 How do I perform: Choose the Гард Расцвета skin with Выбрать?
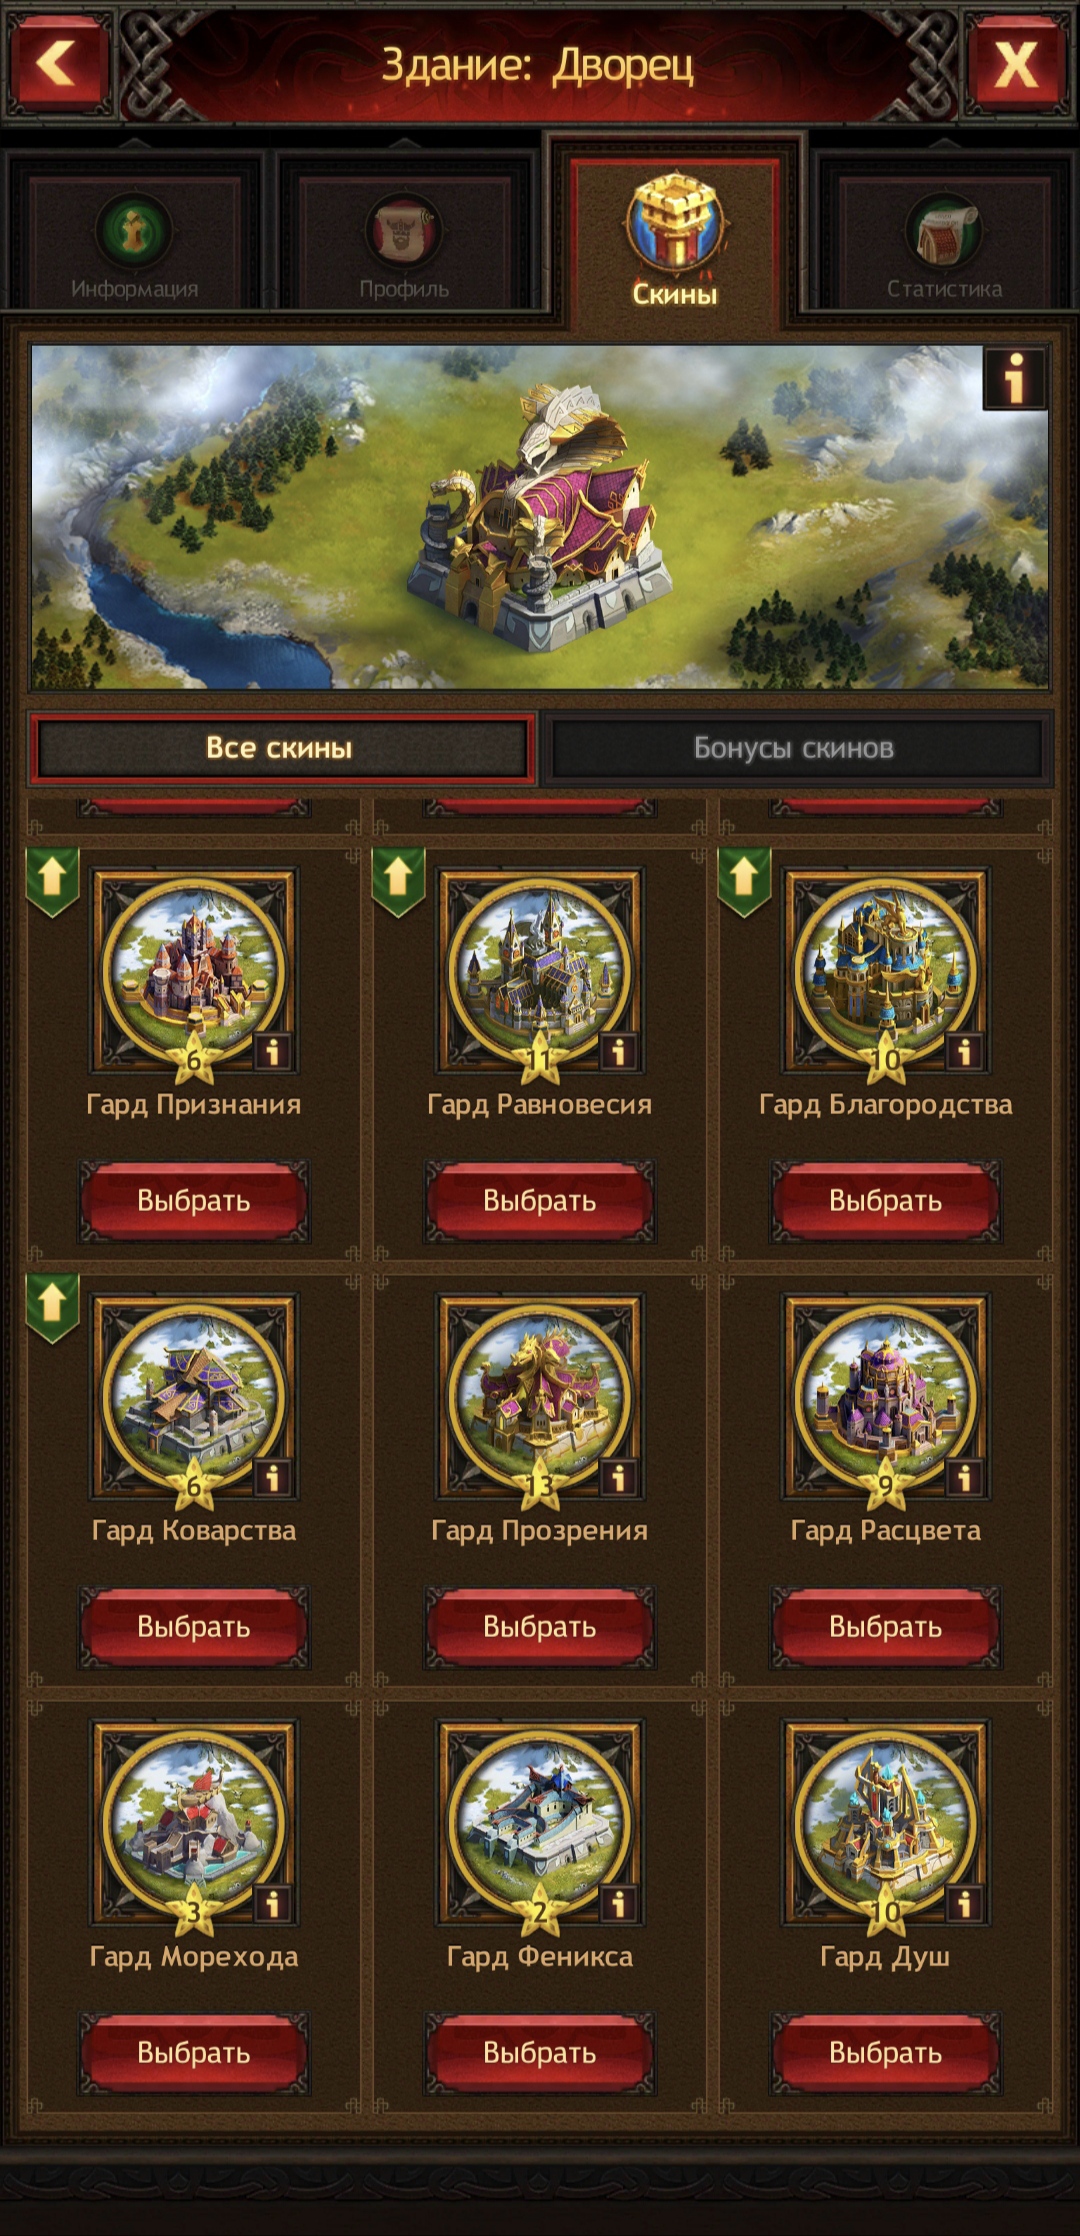(885, 1627)
